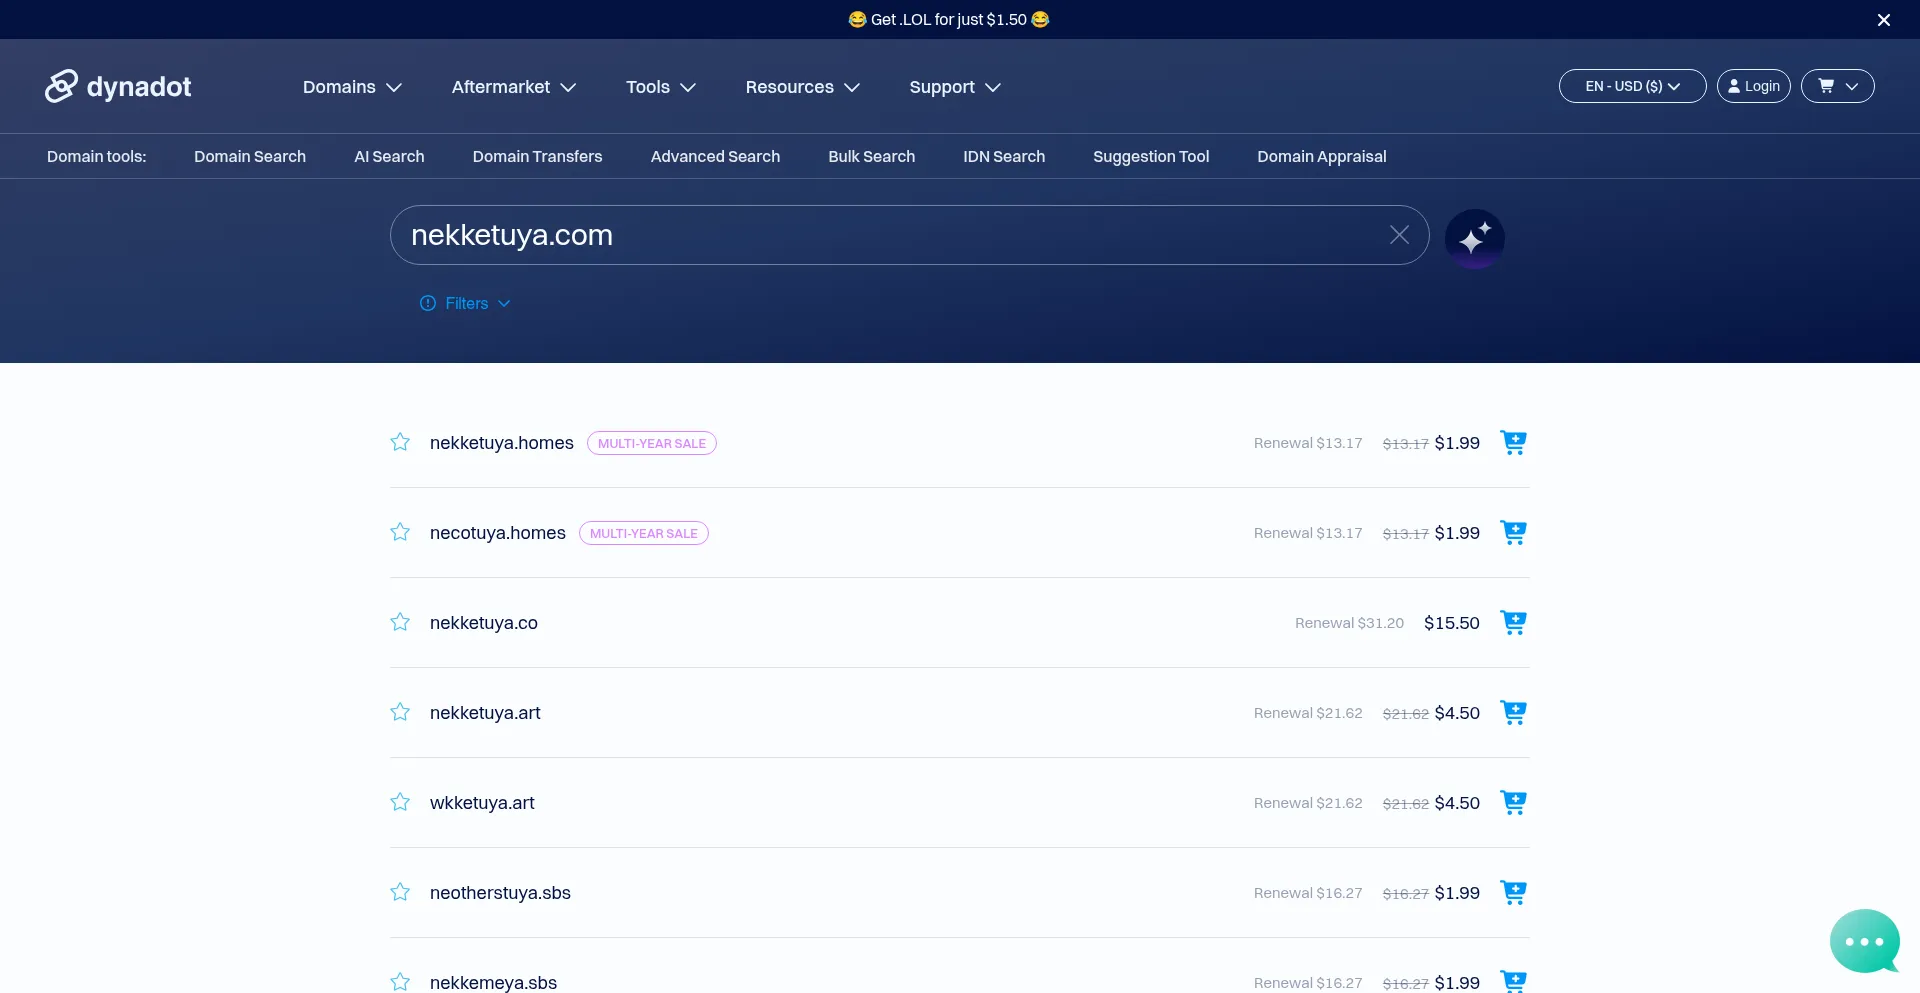The image size is (1920, 993).
Task: Open Domain Appraisal
Action: tap(1321, 156)
